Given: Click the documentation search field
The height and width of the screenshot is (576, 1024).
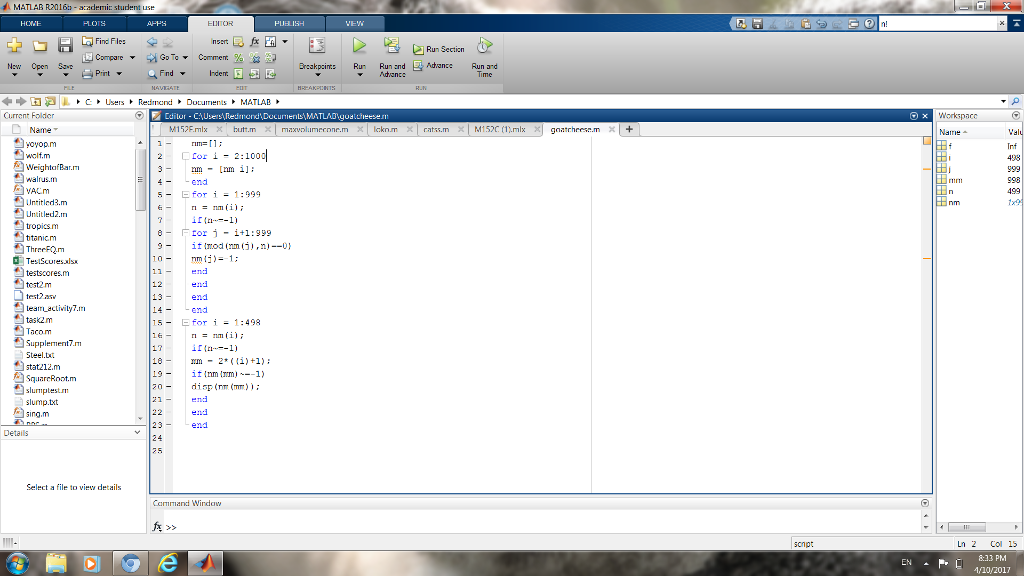Looking at the screenshot, I should 938,24.
